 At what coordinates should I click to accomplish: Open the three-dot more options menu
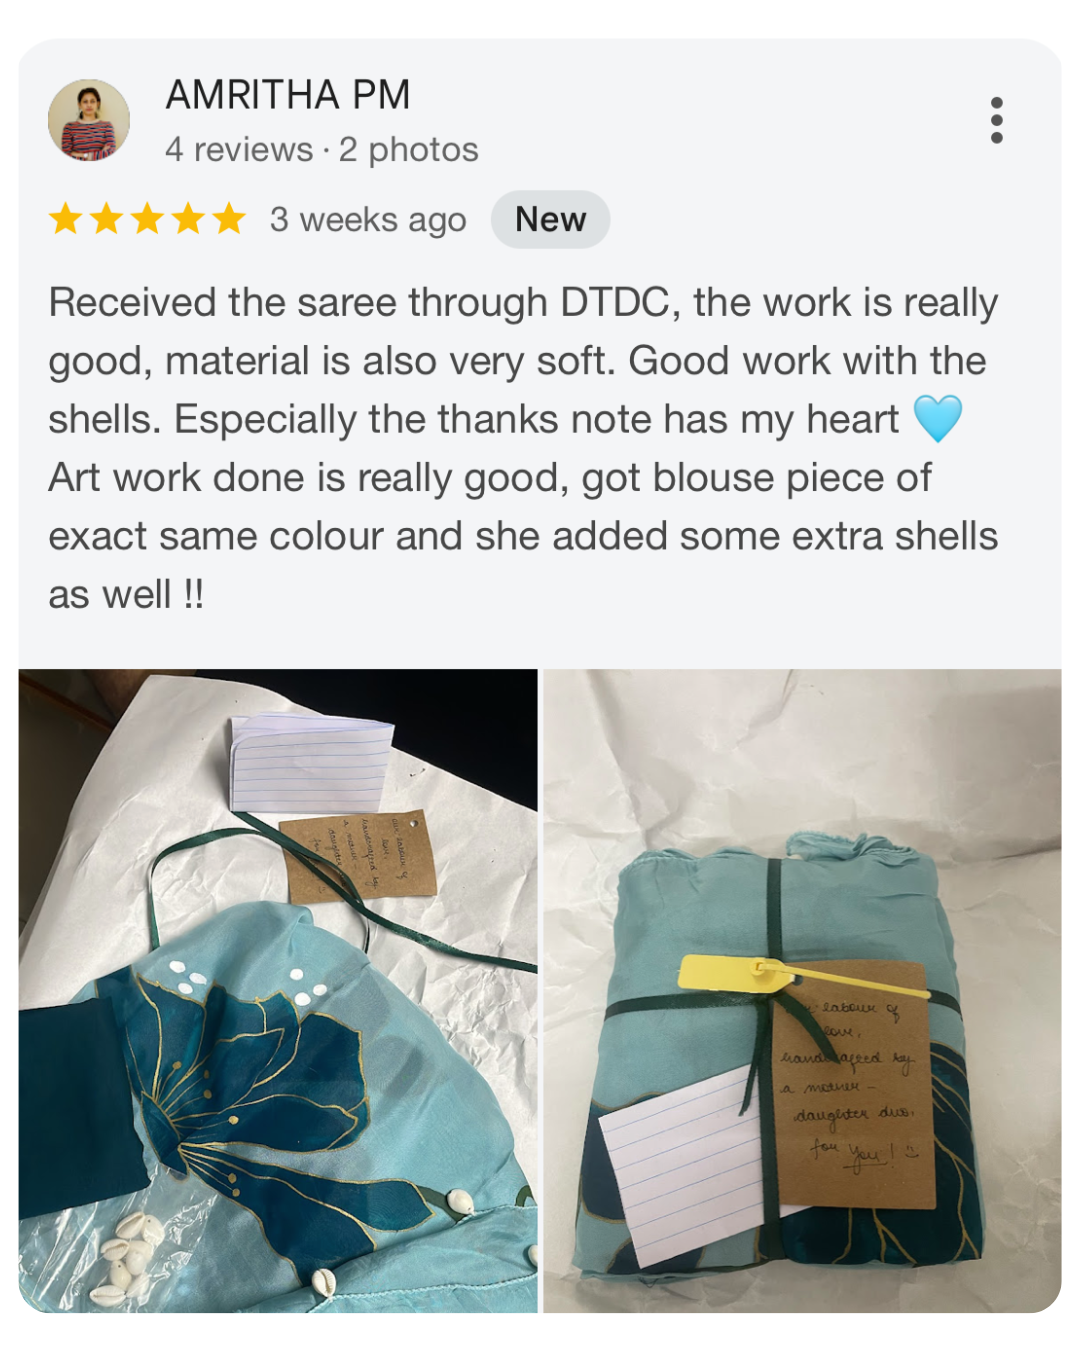click(x=996, y=120)
